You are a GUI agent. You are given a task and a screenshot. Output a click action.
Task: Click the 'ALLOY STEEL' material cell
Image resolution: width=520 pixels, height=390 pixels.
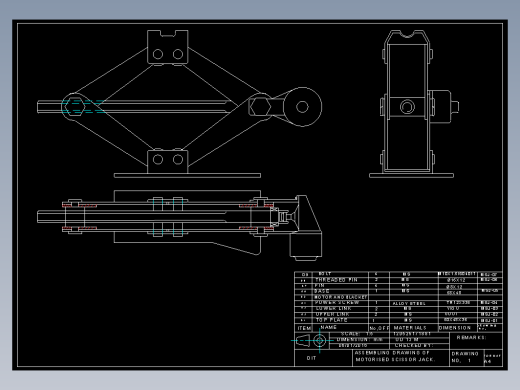[409, 303]
